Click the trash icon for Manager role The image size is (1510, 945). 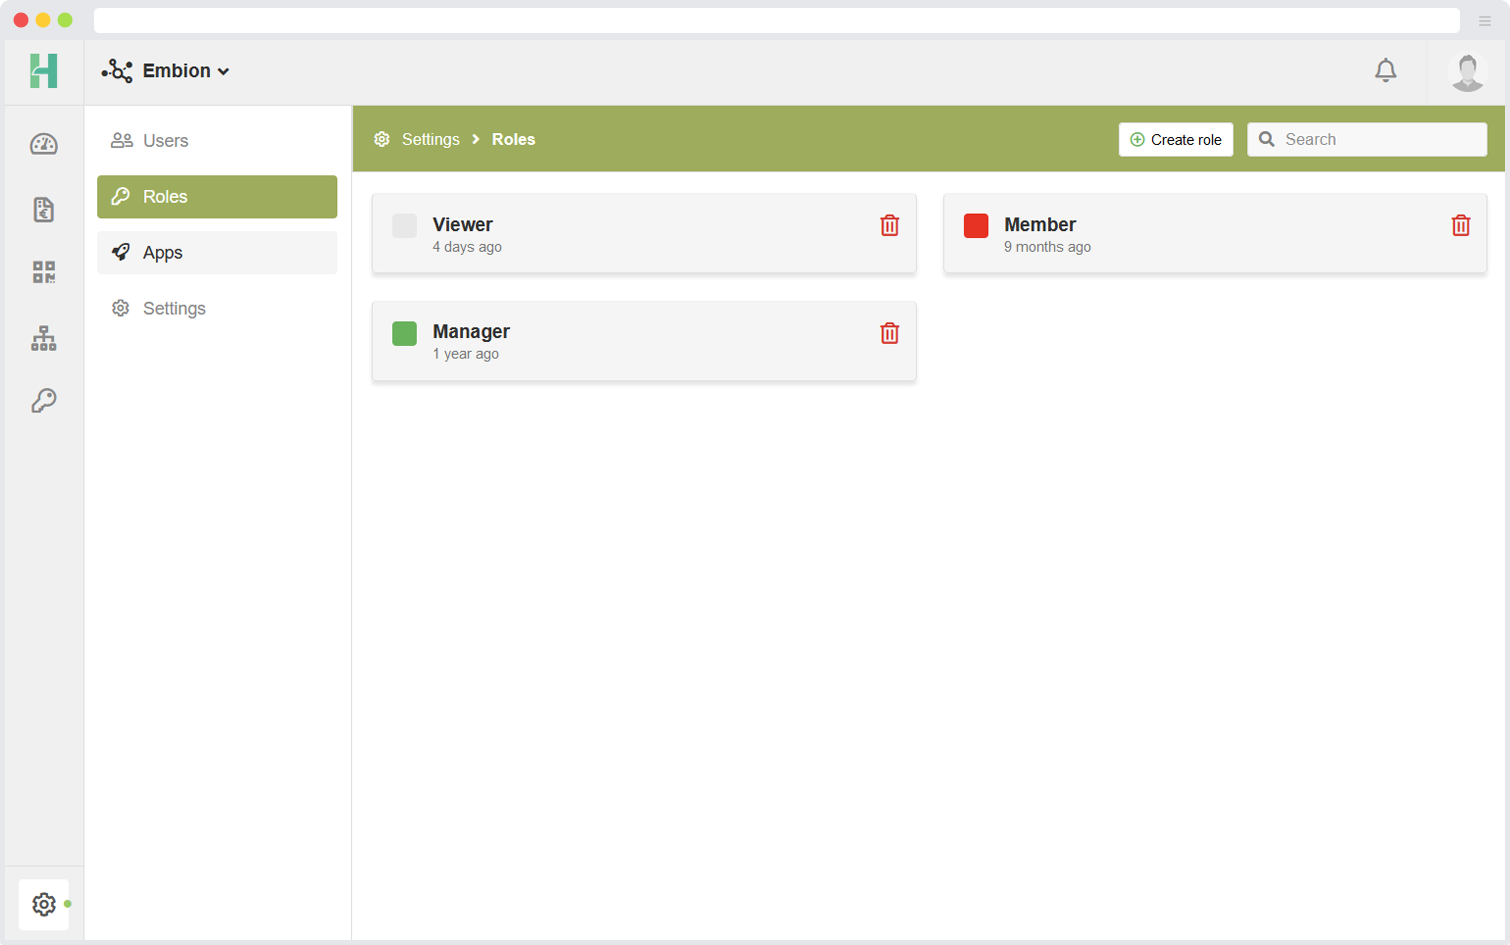[x=889, y=333]
